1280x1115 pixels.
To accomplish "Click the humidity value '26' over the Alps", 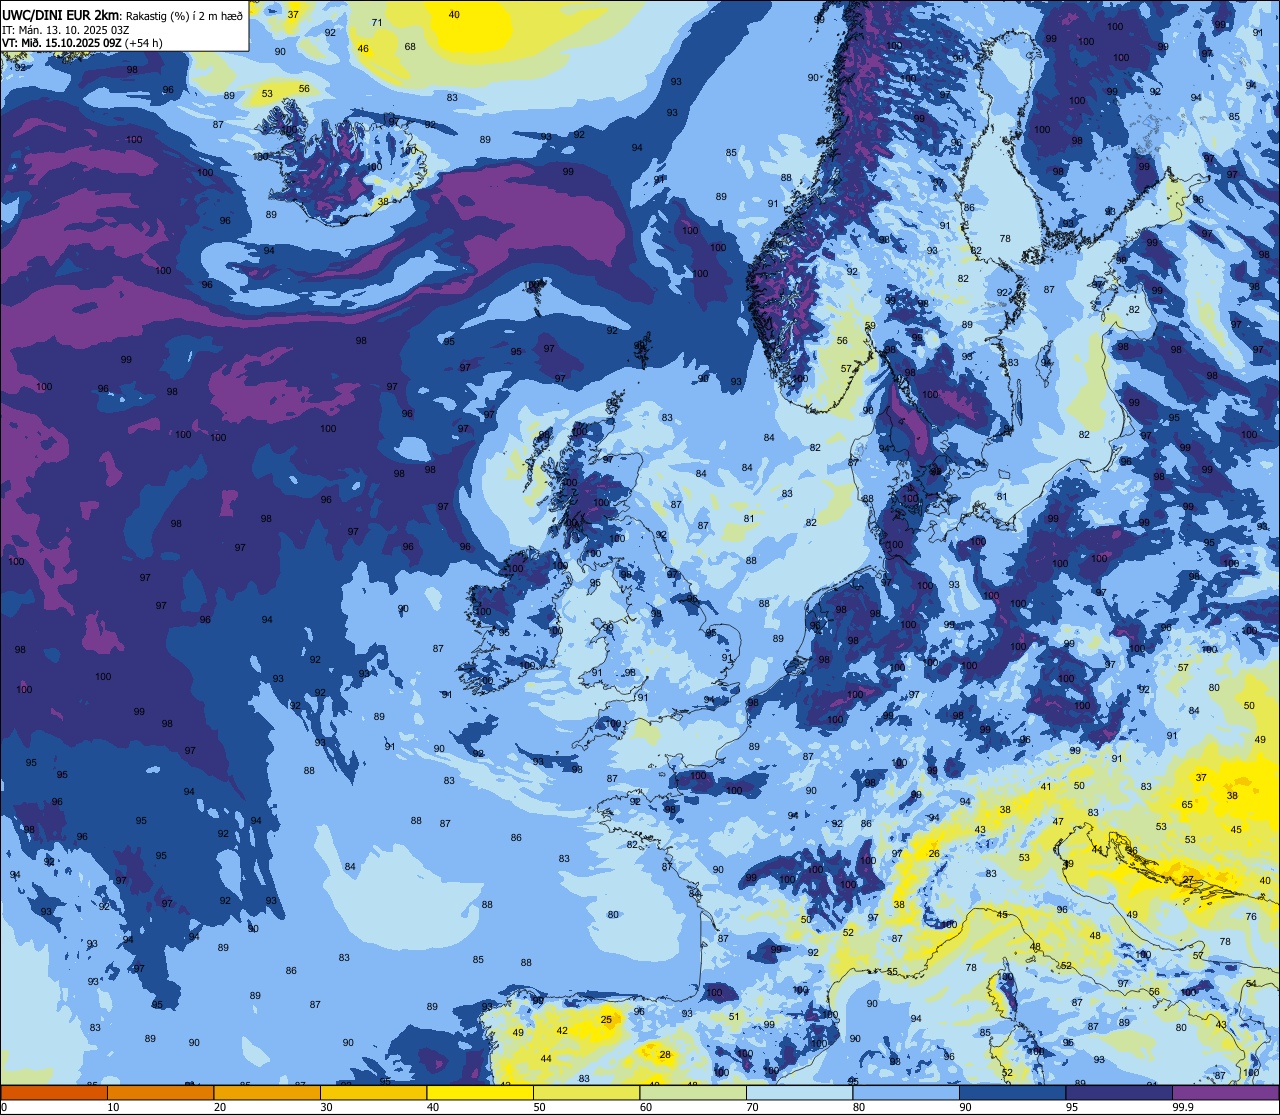I will click(x=934, y=853).
